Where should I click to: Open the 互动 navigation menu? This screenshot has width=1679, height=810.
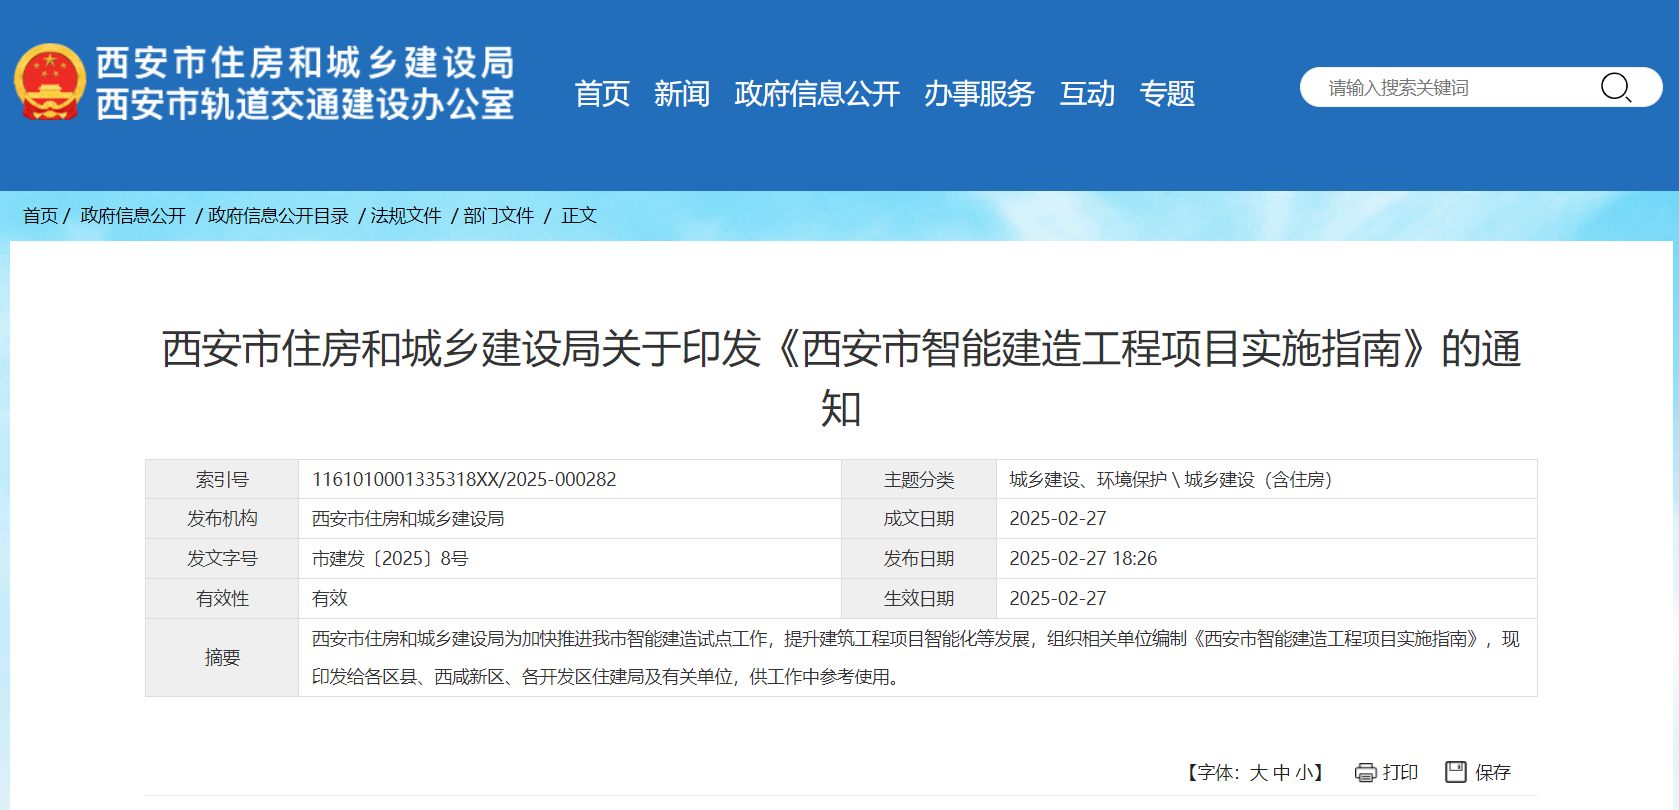1087,94
